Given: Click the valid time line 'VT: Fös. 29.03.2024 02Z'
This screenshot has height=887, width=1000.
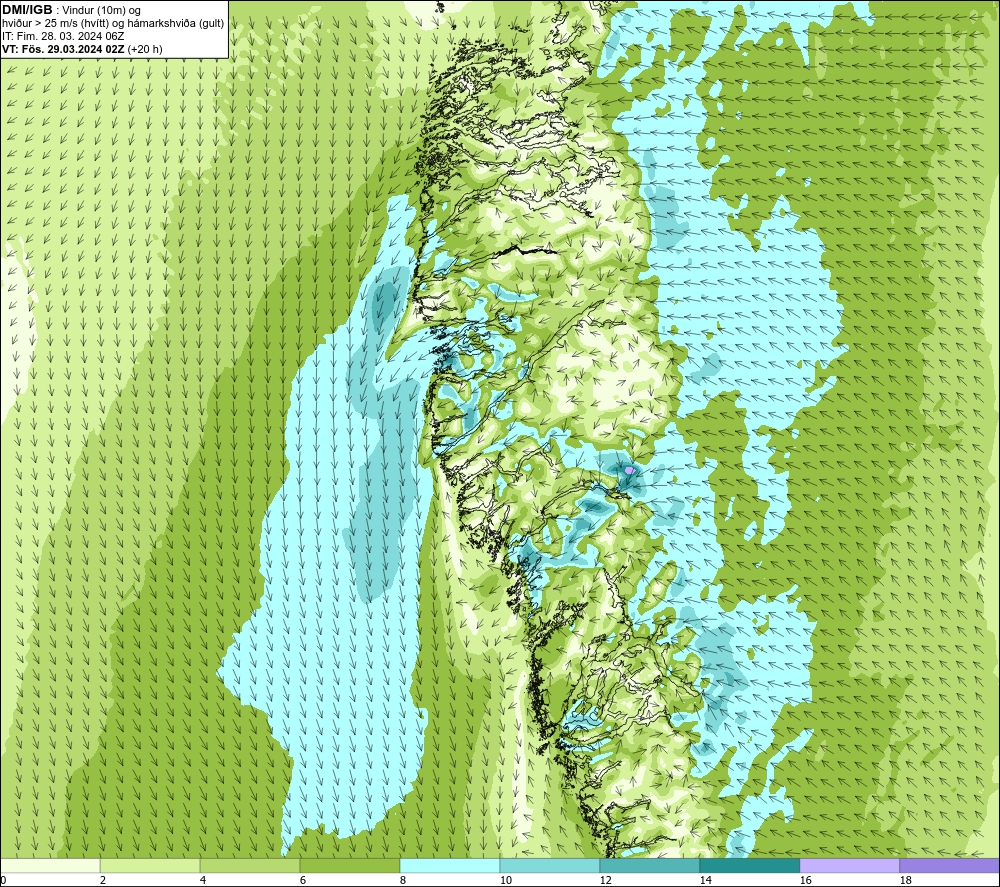Looking at the screenshot, I should click(x=63, y=49).
